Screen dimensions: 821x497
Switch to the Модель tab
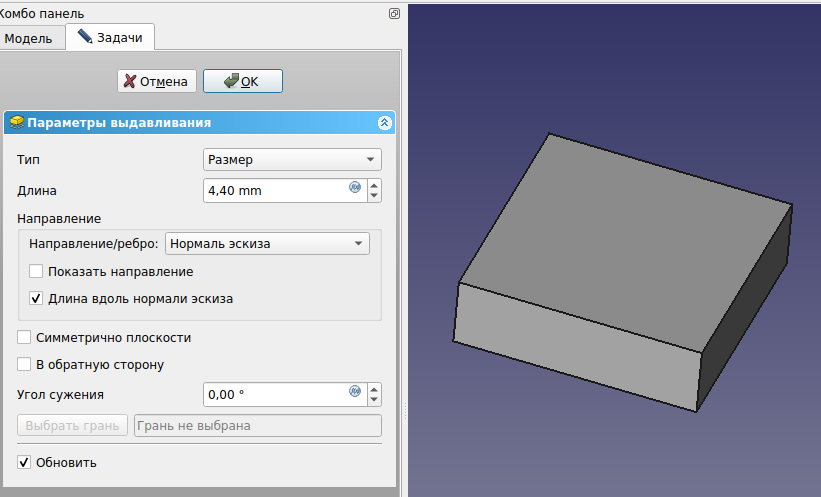point(28,38)
